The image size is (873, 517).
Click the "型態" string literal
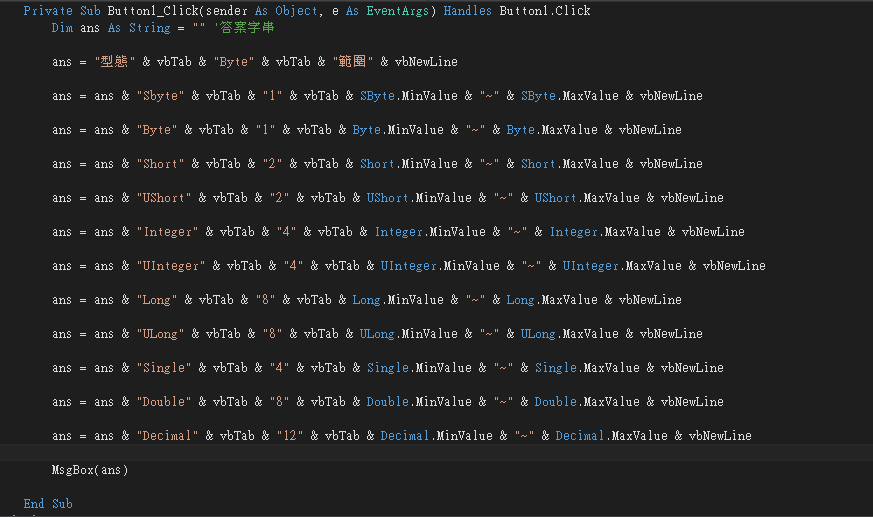click(x=115, y=62)
